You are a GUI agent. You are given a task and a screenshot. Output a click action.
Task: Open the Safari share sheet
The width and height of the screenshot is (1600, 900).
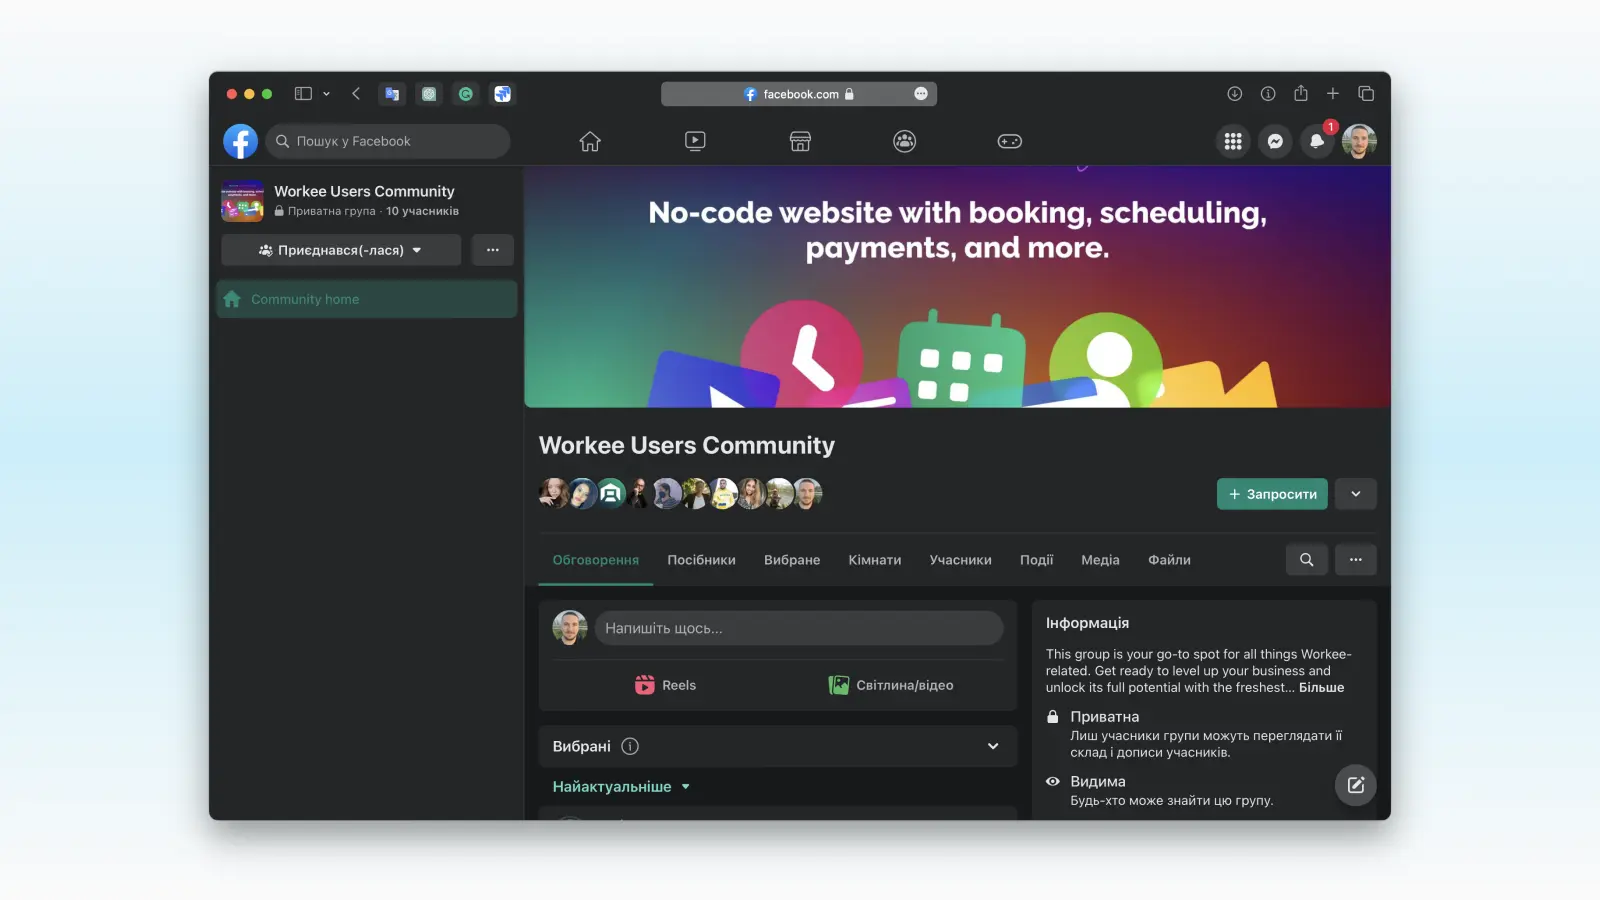1301,93
